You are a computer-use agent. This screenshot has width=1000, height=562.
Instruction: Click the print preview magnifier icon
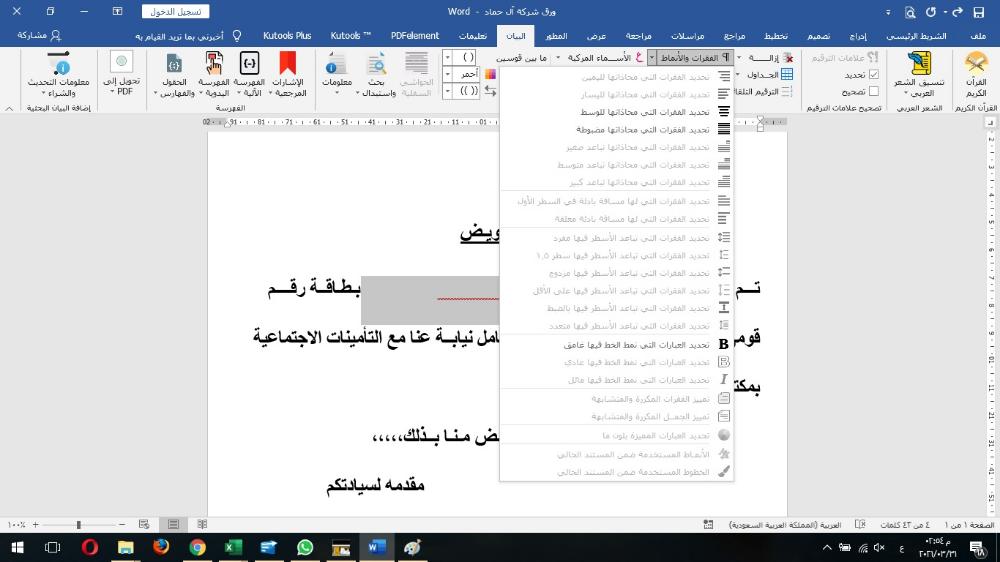[x=910, y=11]
